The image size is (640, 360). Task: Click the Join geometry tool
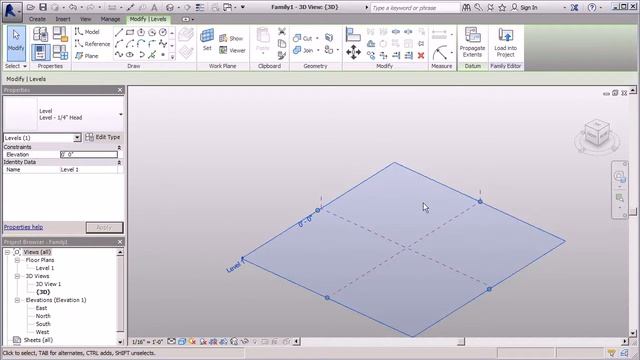point(303,50)
